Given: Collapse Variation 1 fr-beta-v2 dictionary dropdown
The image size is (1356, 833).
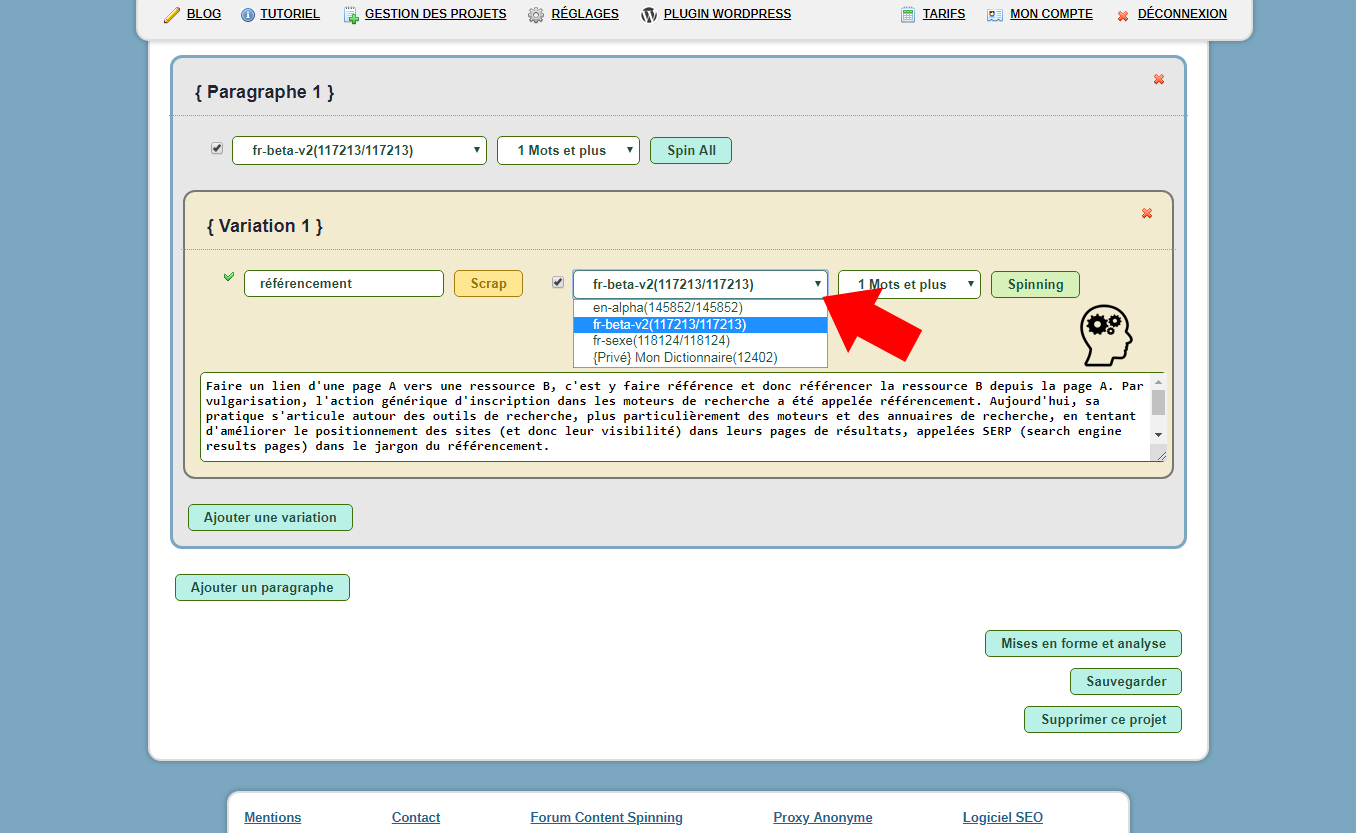Looking at the screenshot, I should click(700, 284).
